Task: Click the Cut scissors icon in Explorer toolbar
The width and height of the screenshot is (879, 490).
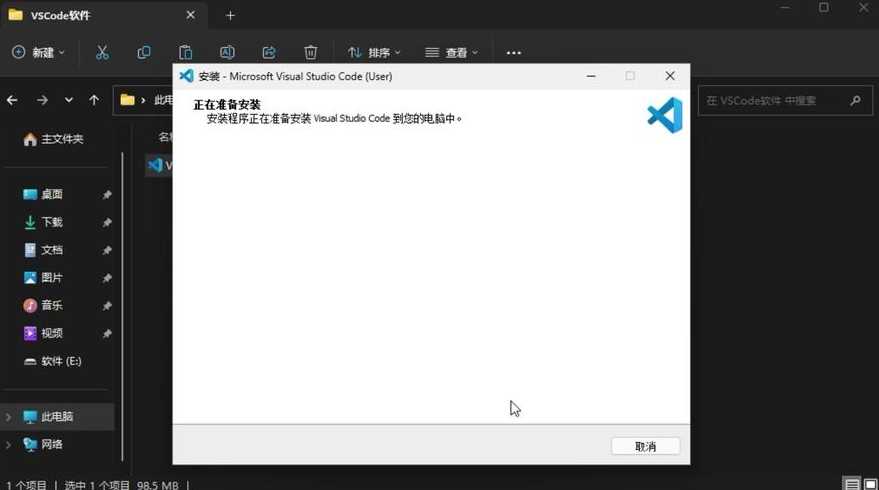Action: click(x=102, y=53)
